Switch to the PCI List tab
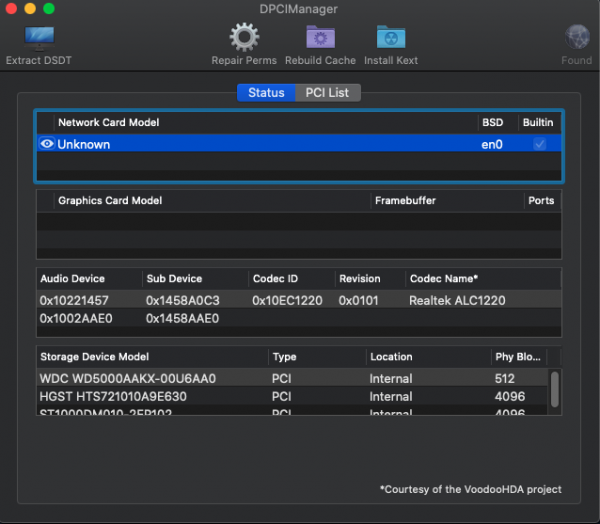600x524 pixels. pyautogui.click(x=327, y=93)
